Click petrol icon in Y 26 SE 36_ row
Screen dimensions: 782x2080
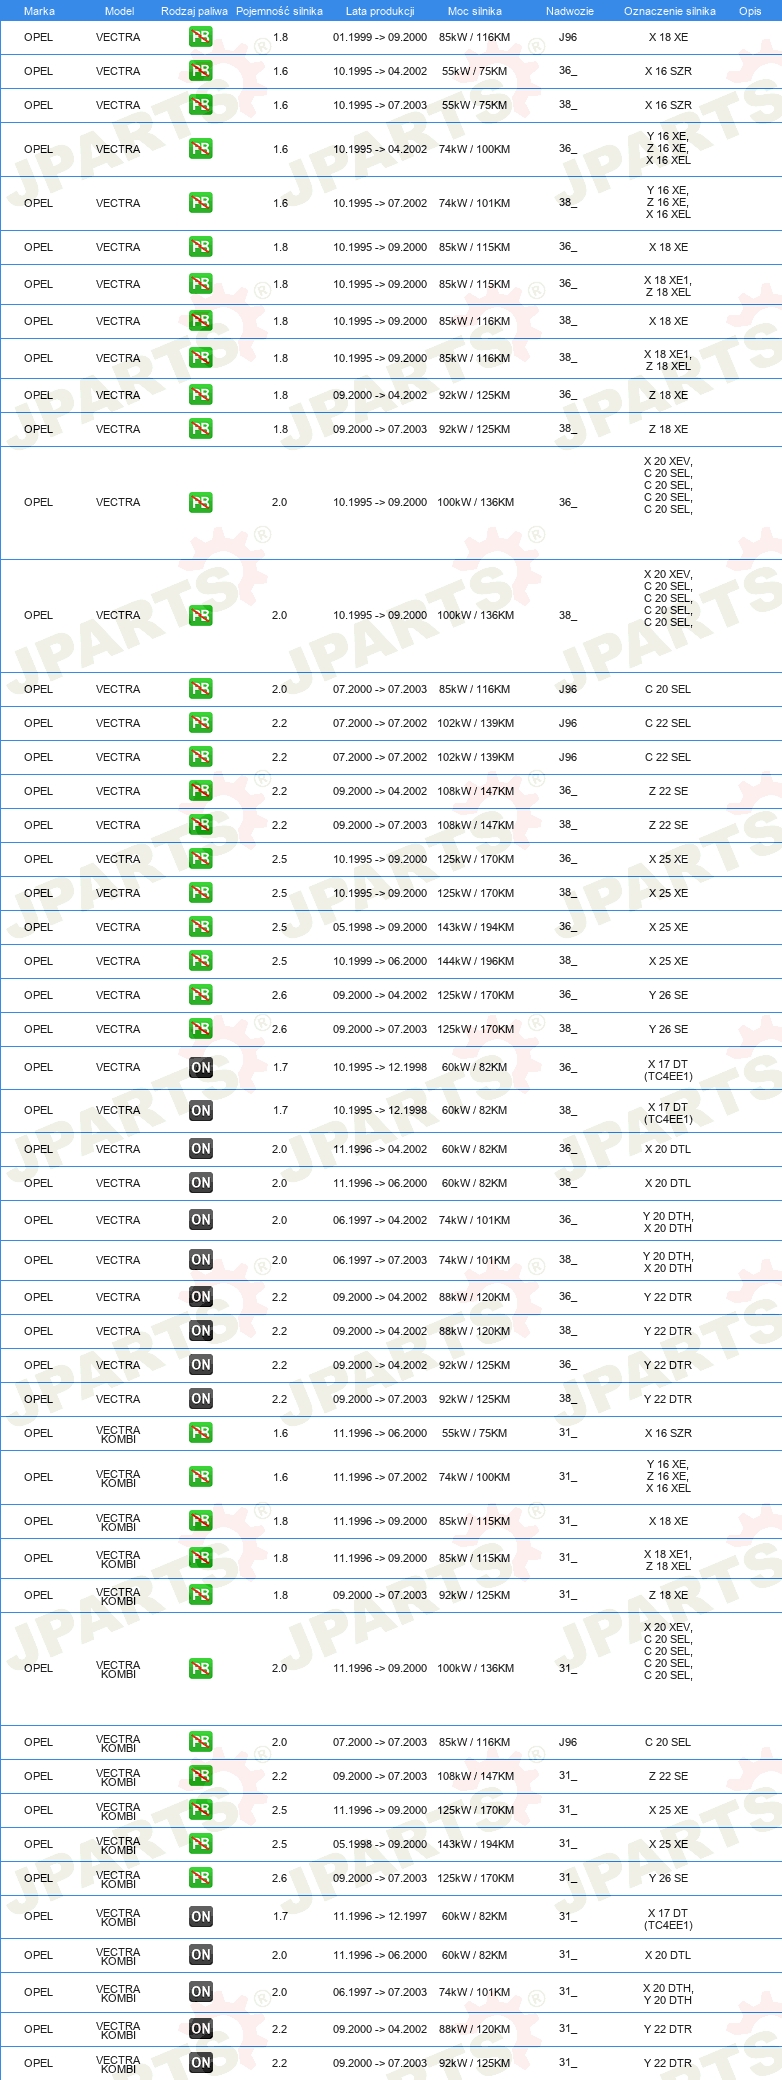coord(201,995)
